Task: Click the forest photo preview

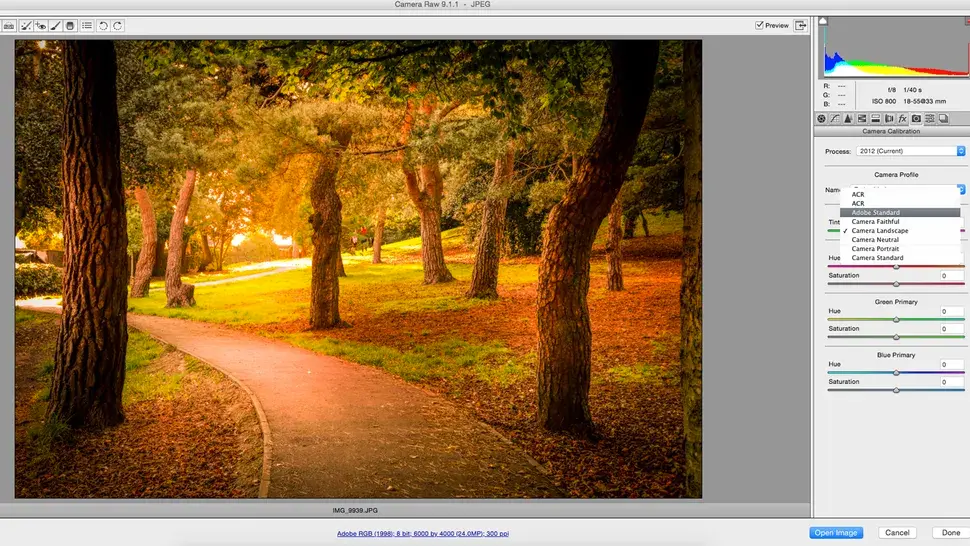Action: pyautogui.click(x=358, y=269)
